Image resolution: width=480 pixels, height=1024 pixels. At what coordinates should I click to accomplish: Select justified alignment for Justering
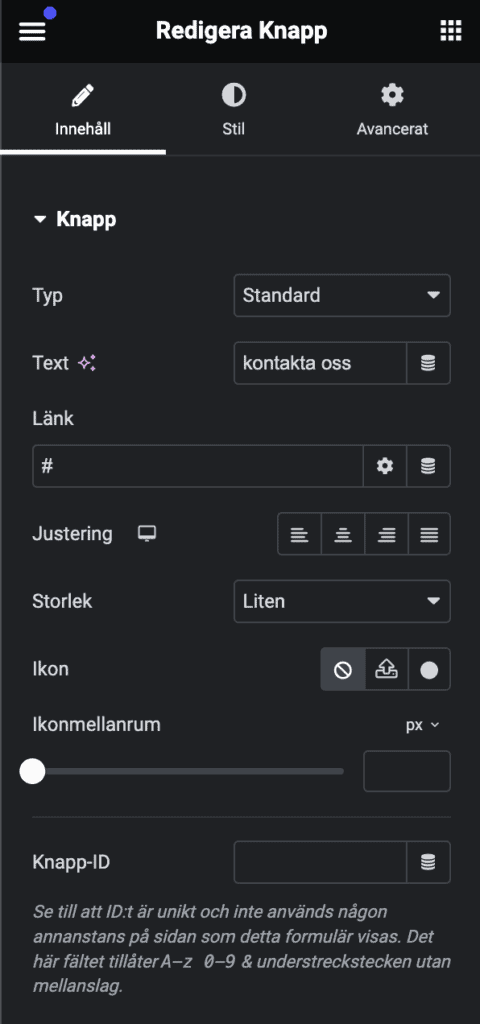click(429, 534)
